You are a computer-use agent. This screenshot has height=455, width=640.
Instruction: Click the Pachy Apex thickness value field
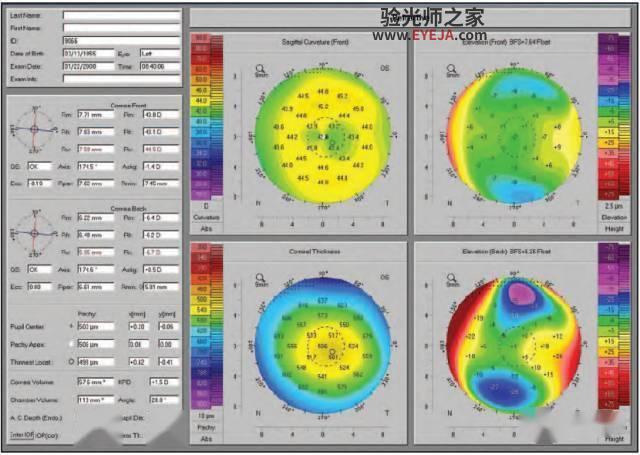(96, 344)
